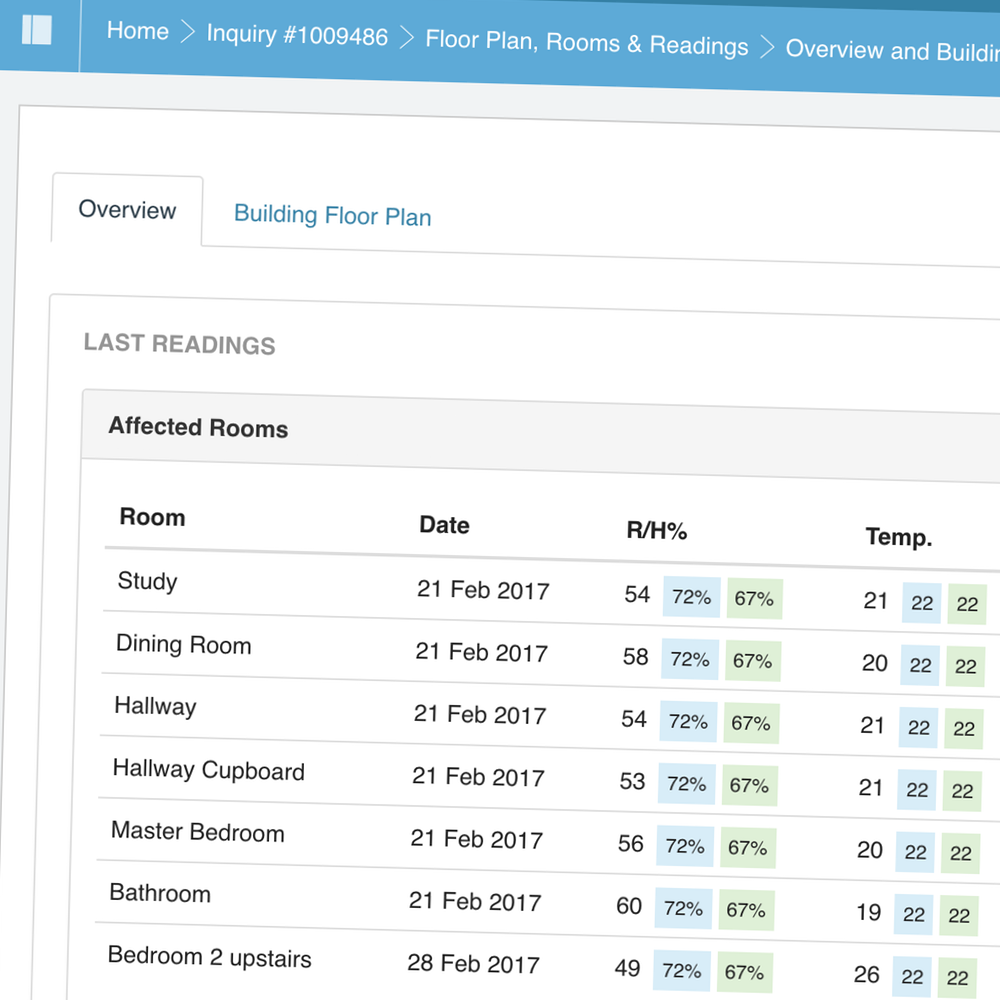Image resolution: width=1000 pixels, height=1000 pixels.
Task: Click the Temp. column header
Action: click(x=898, y=537)
